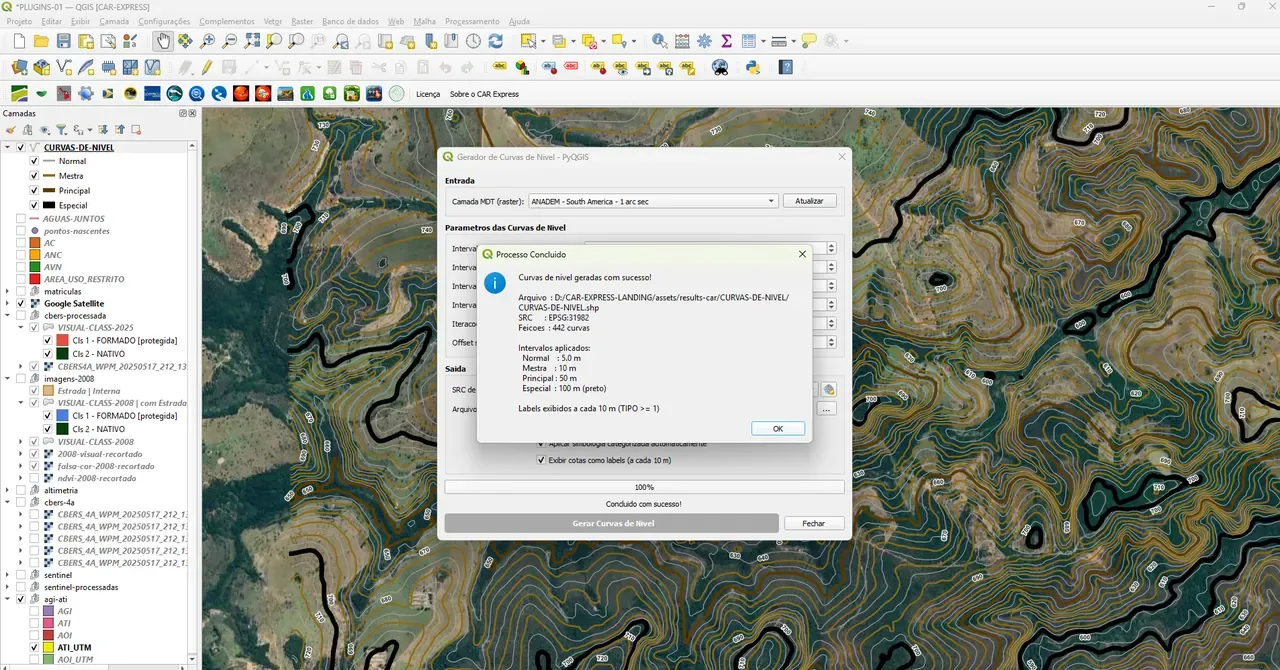1280x670 pixels.
Task: Collapse the imagens-2008 group
Action: (8, 378)
